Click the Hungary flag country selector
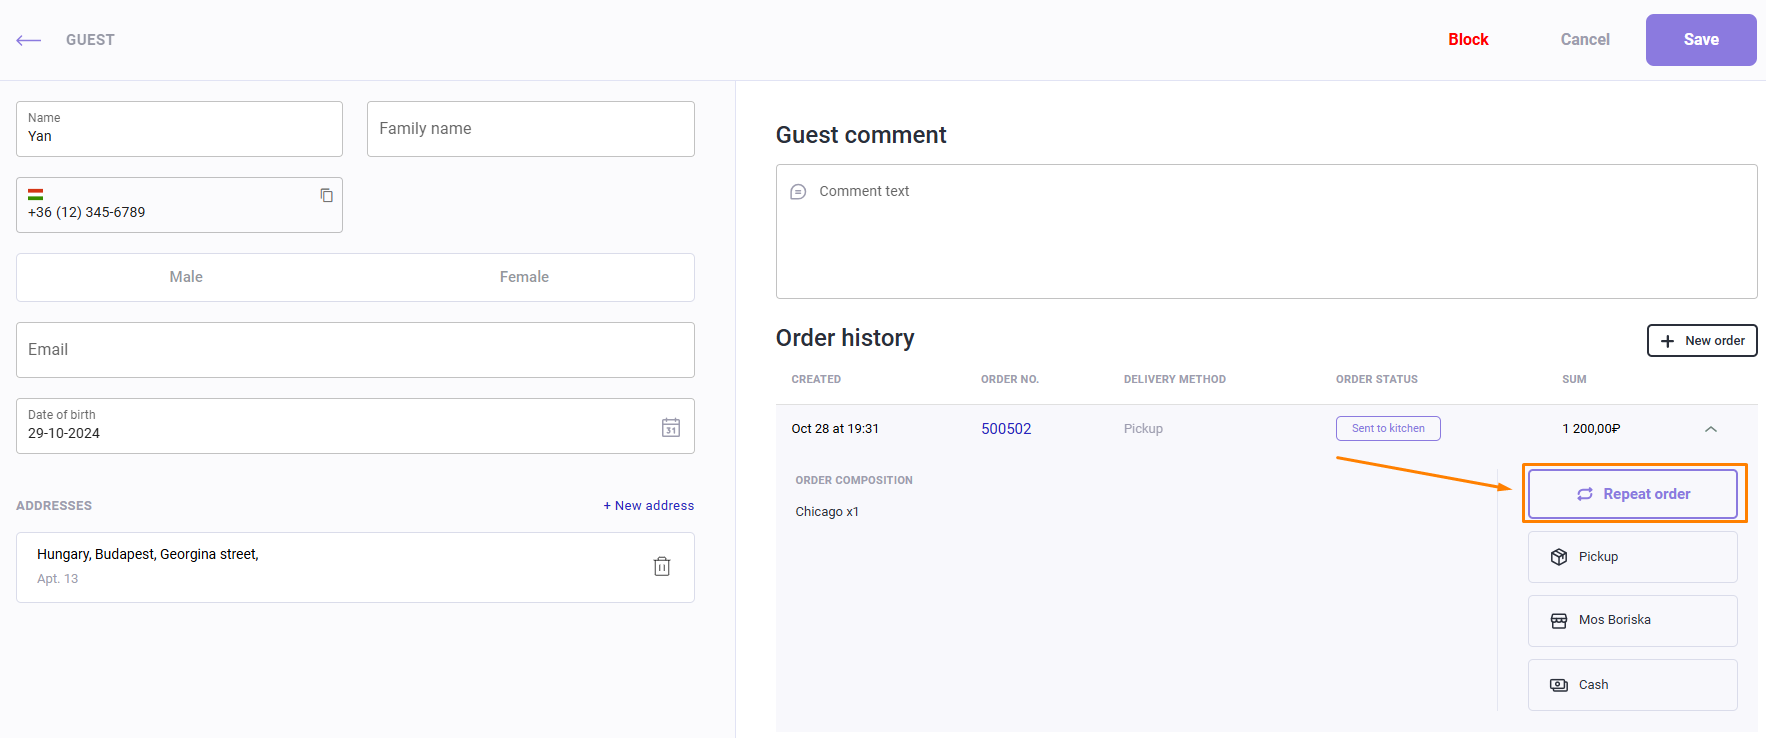1766x738 pixels. 36,194
